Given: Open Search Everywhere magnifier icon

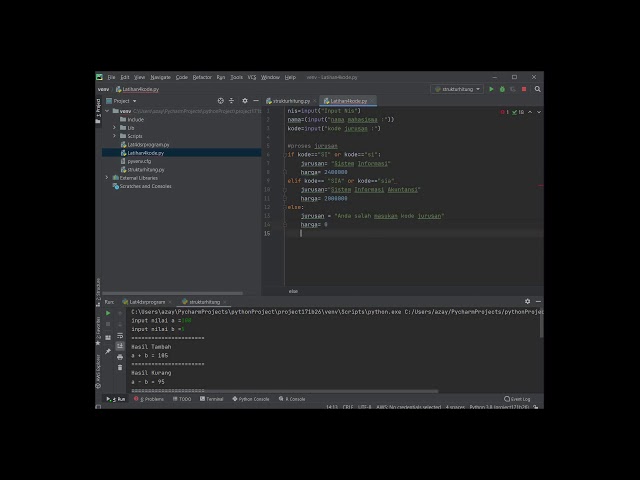Looking at the screenshot, I should tap(538, 89).
